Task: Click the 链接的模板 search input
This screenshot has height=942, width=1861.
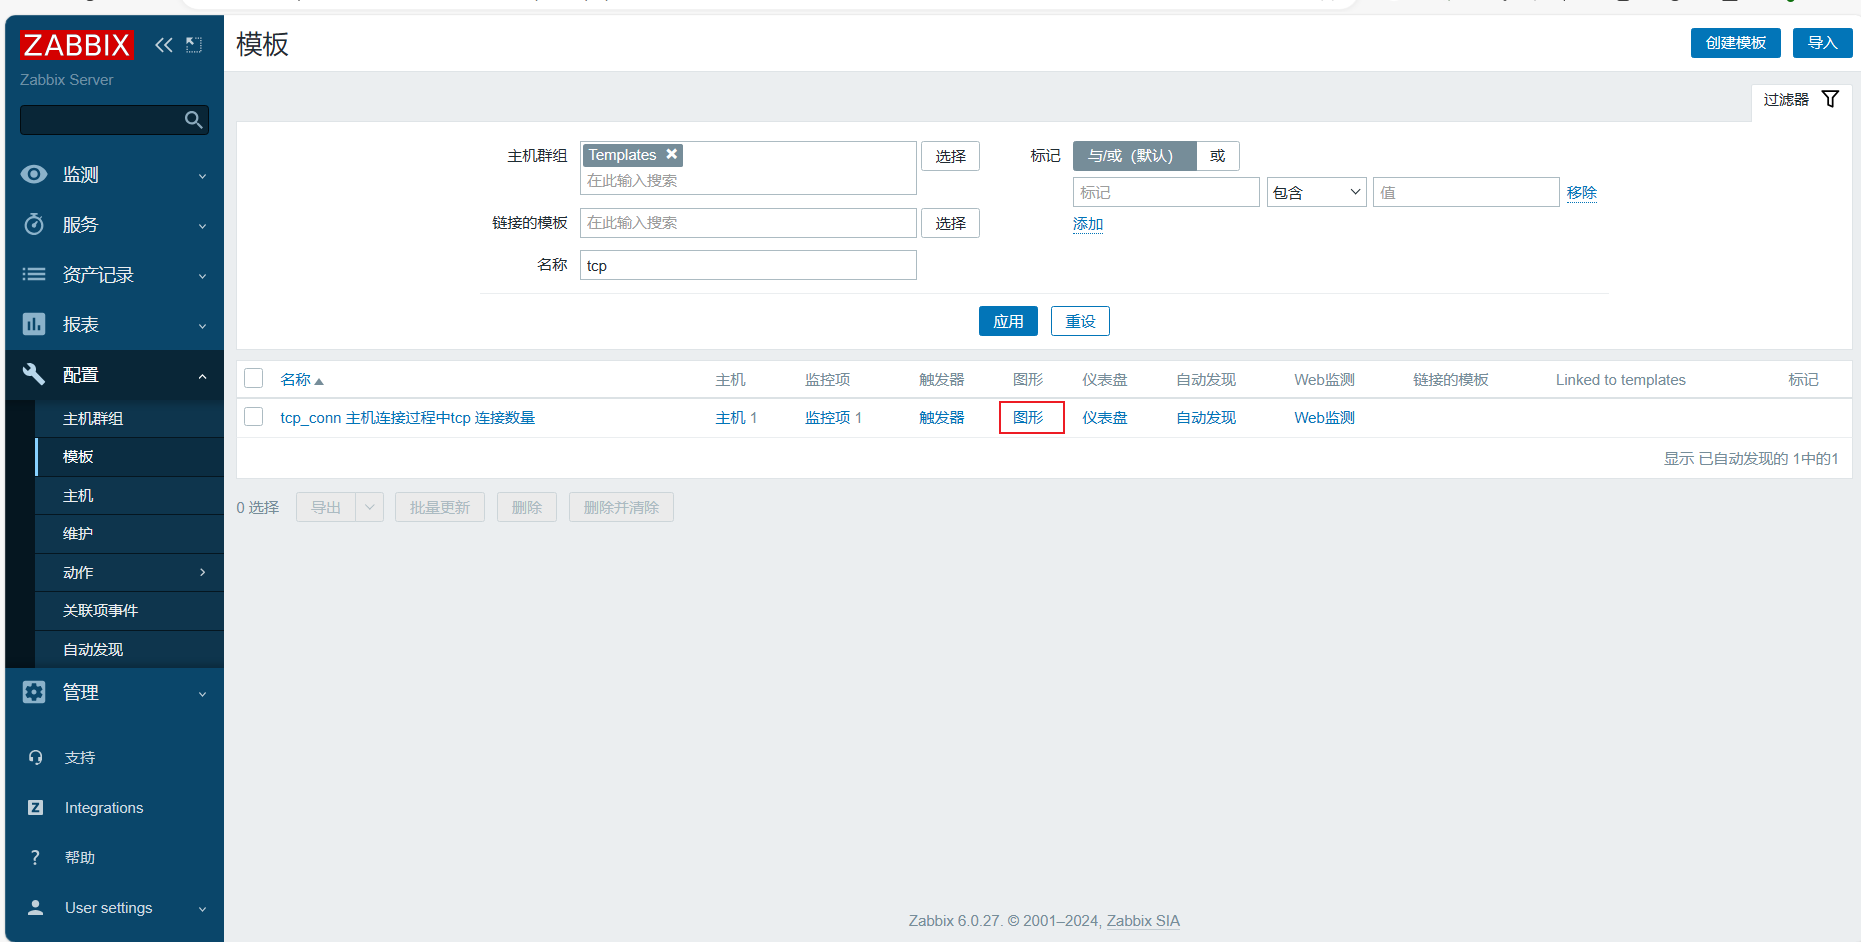Action: tap(748, 223)
